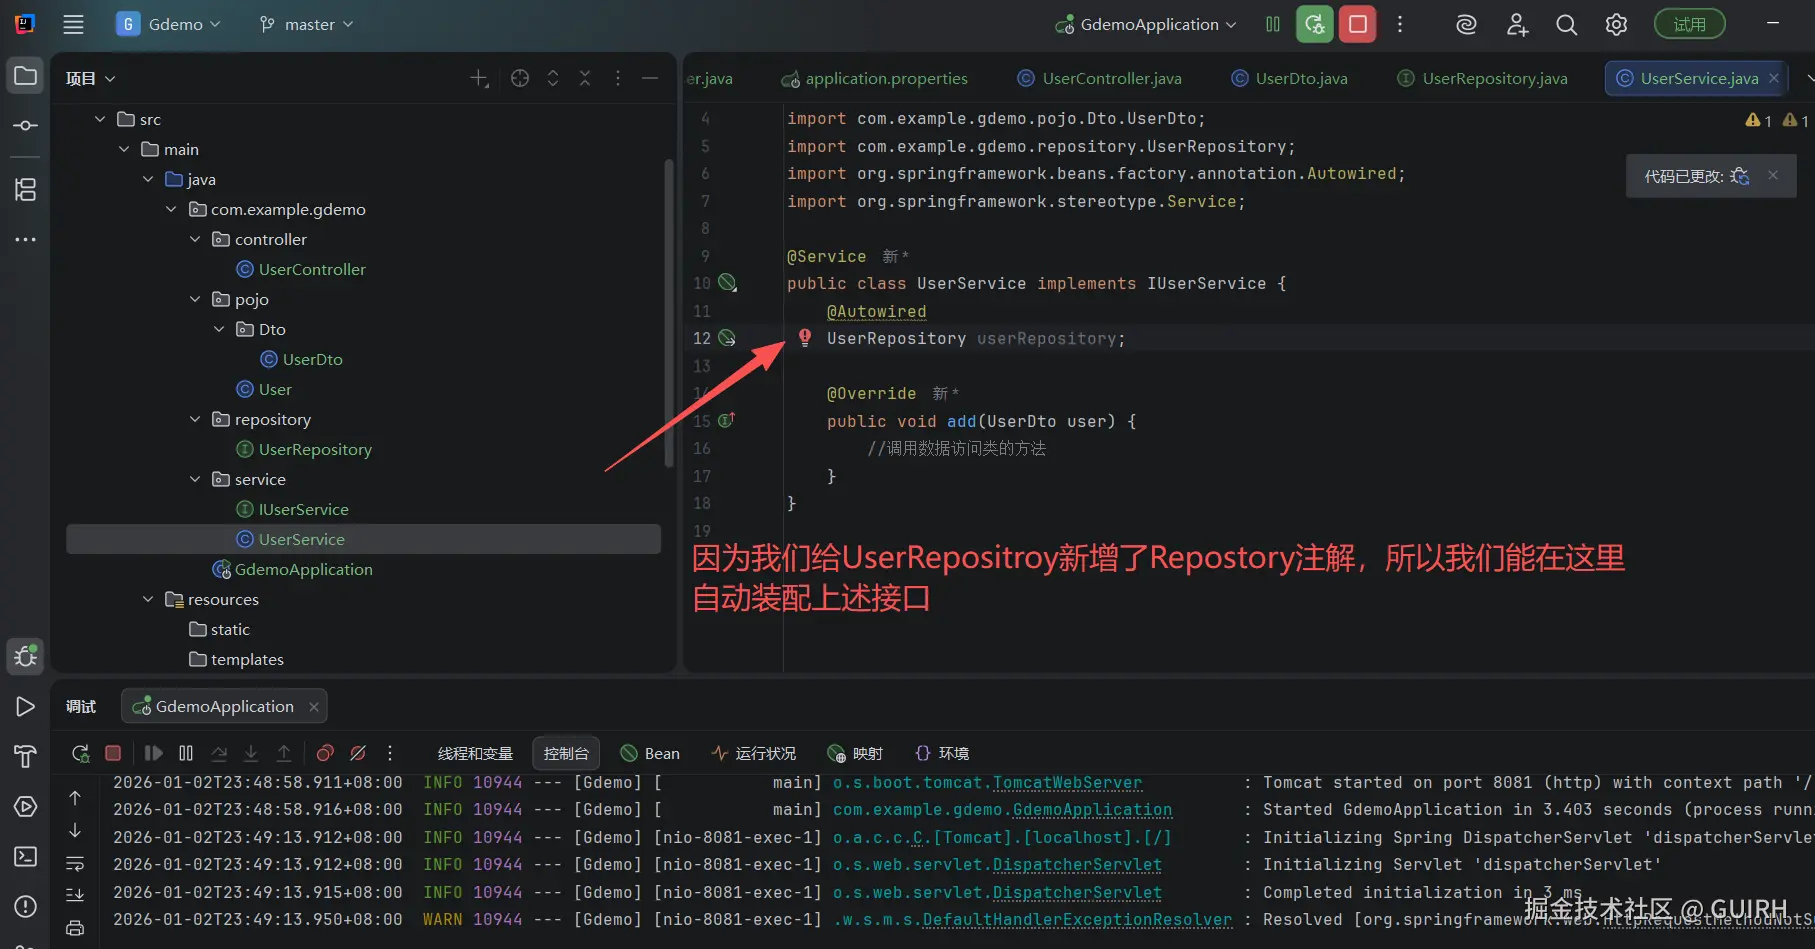Click the red error bulb on line 12
The width and height of the screenshot is (1815, 949).
(x=805, y=338)
